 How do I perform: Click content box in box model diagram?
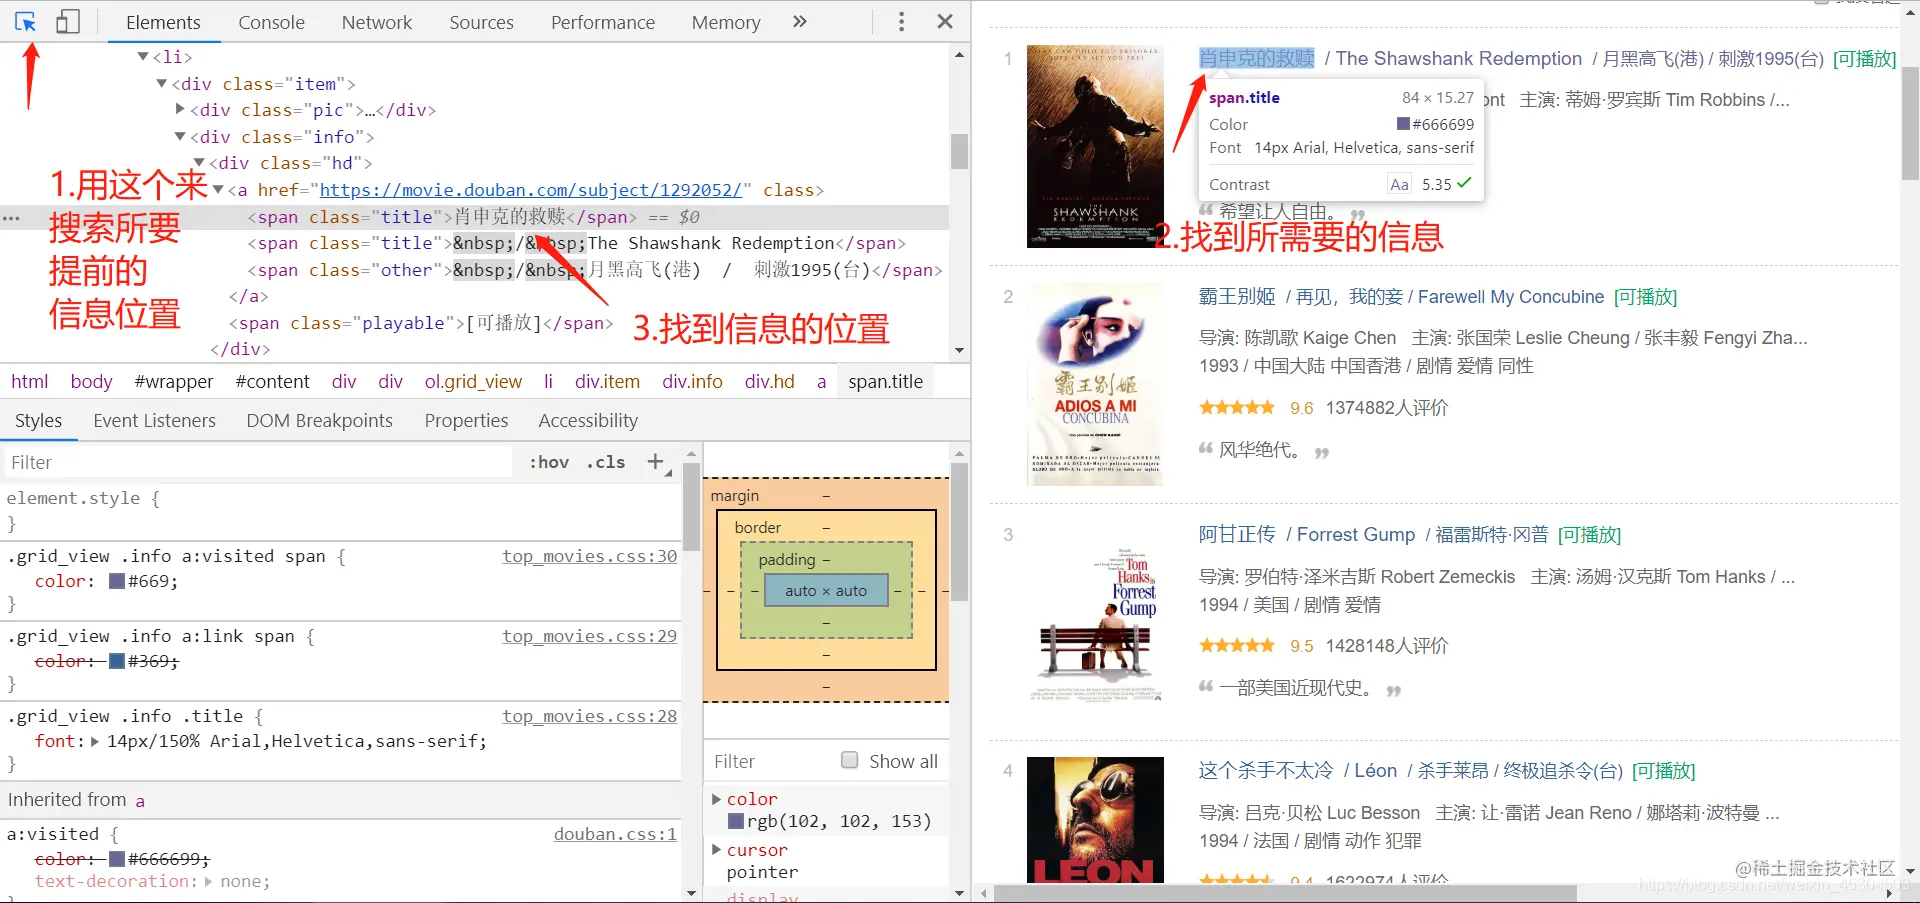click(x=826, y=591)
